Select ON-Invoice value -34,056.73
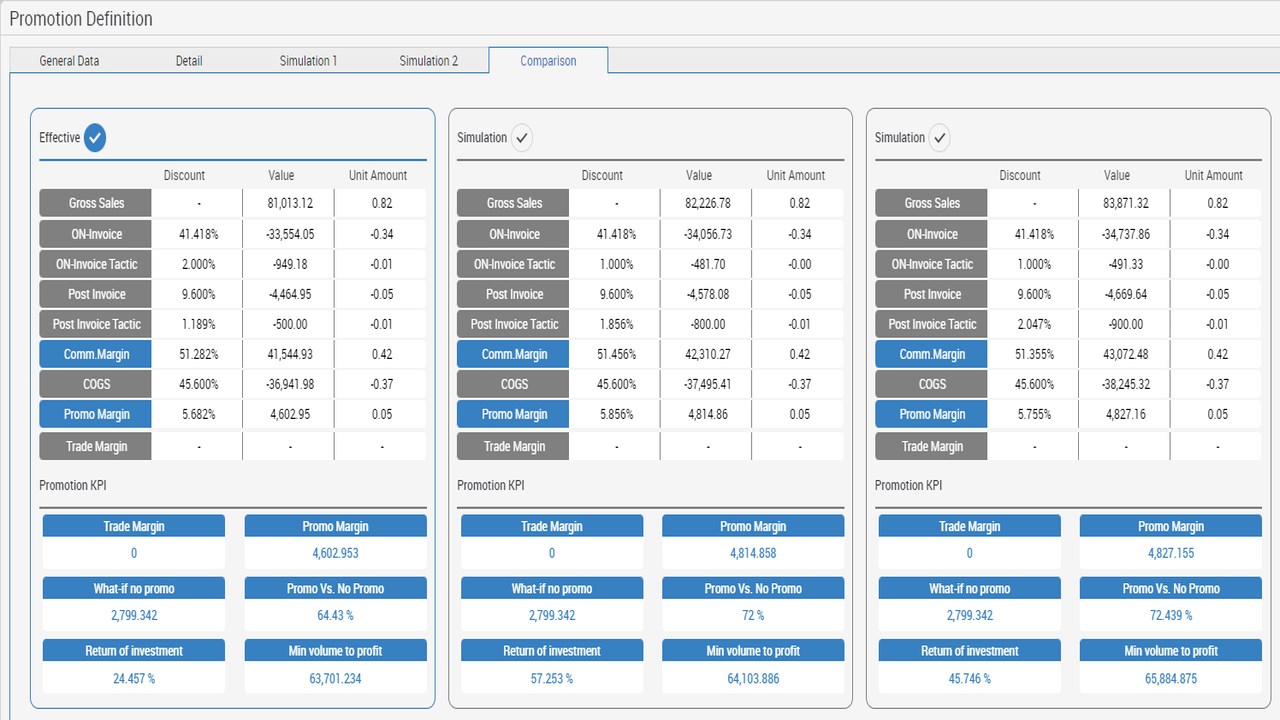This screenshot has height=720, width=1280. pos(706,234)
